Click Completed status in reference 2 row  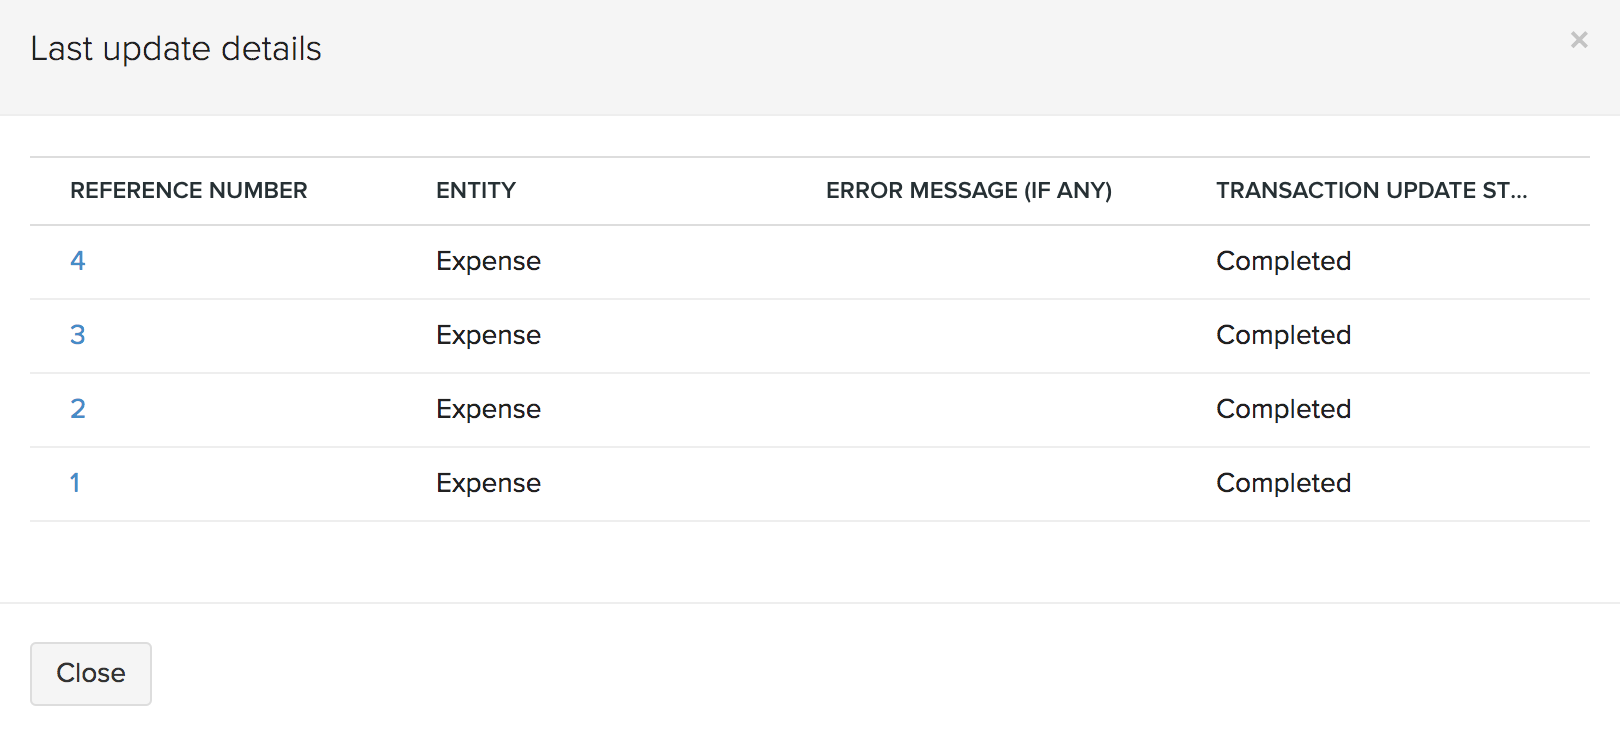(x=1283, y=409)
